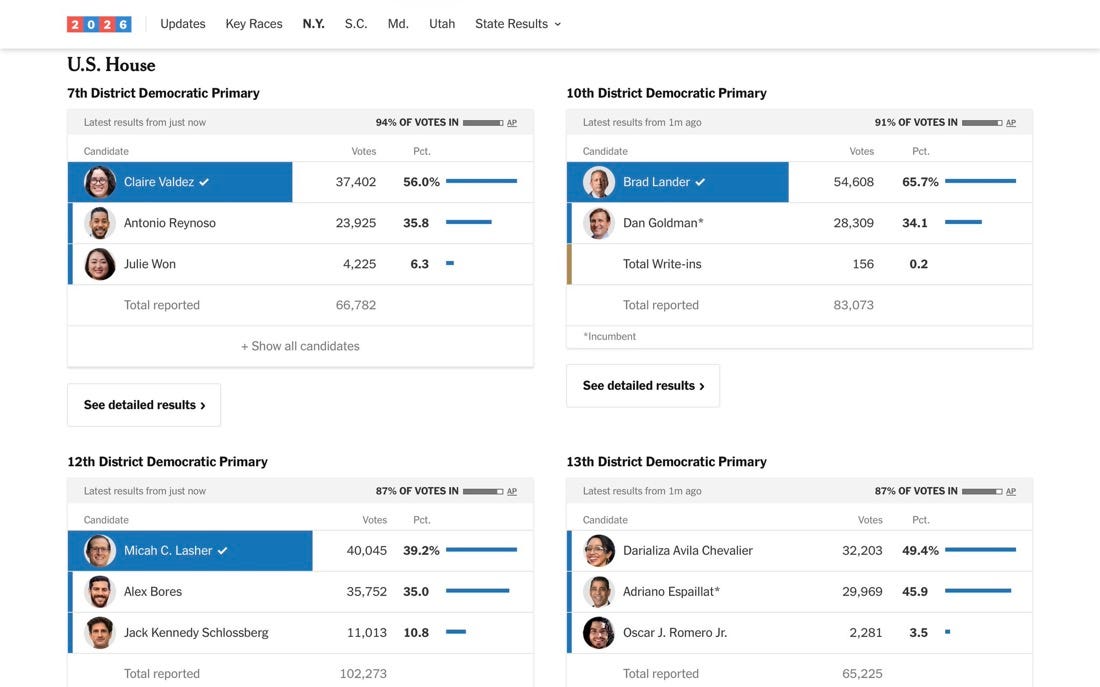Click Alex Bores's candidate photo
This screenshot has height=687, width=1100.
pyautogui.click(x=100, y=592)
